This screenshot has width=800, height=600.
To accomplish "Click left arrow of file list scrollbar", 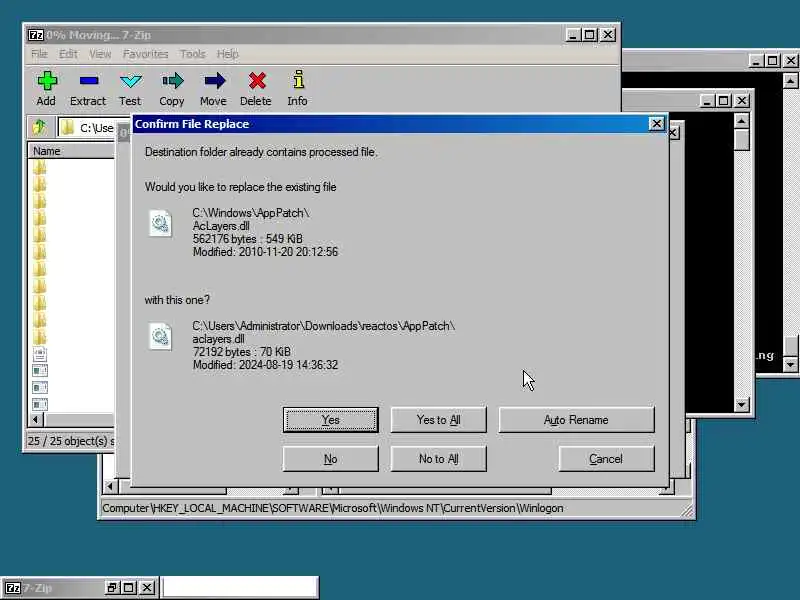I will coord(36,419).
